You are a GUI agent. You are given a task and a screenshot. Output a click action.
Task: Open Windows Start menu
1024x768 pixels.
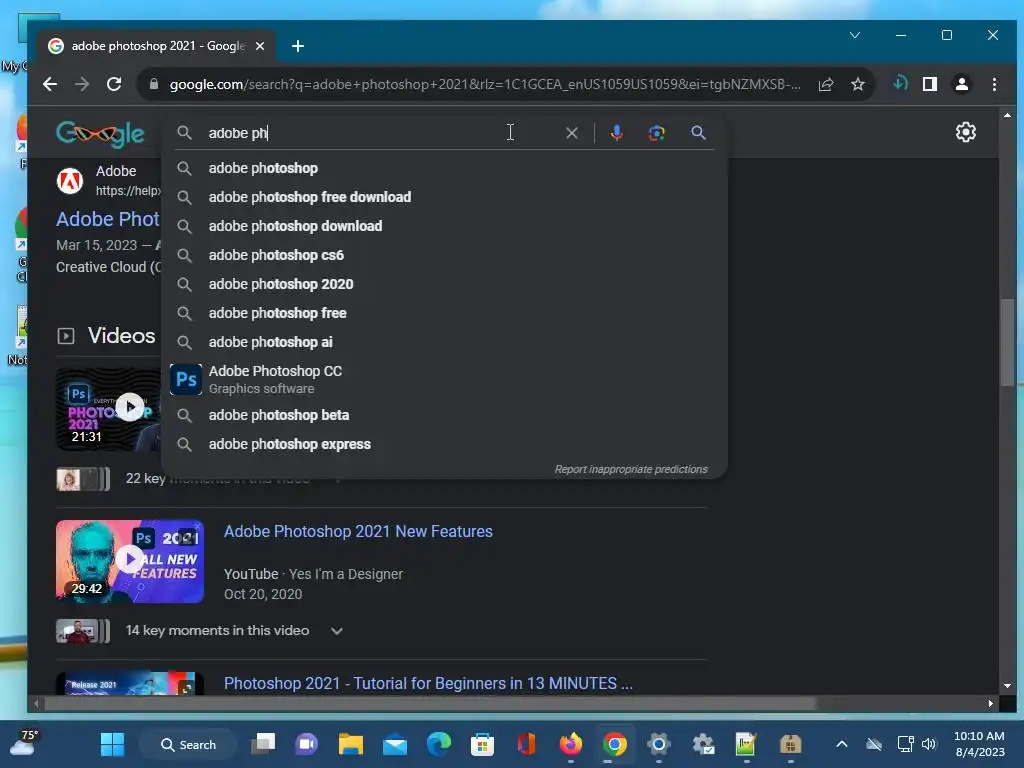(112, 744)
